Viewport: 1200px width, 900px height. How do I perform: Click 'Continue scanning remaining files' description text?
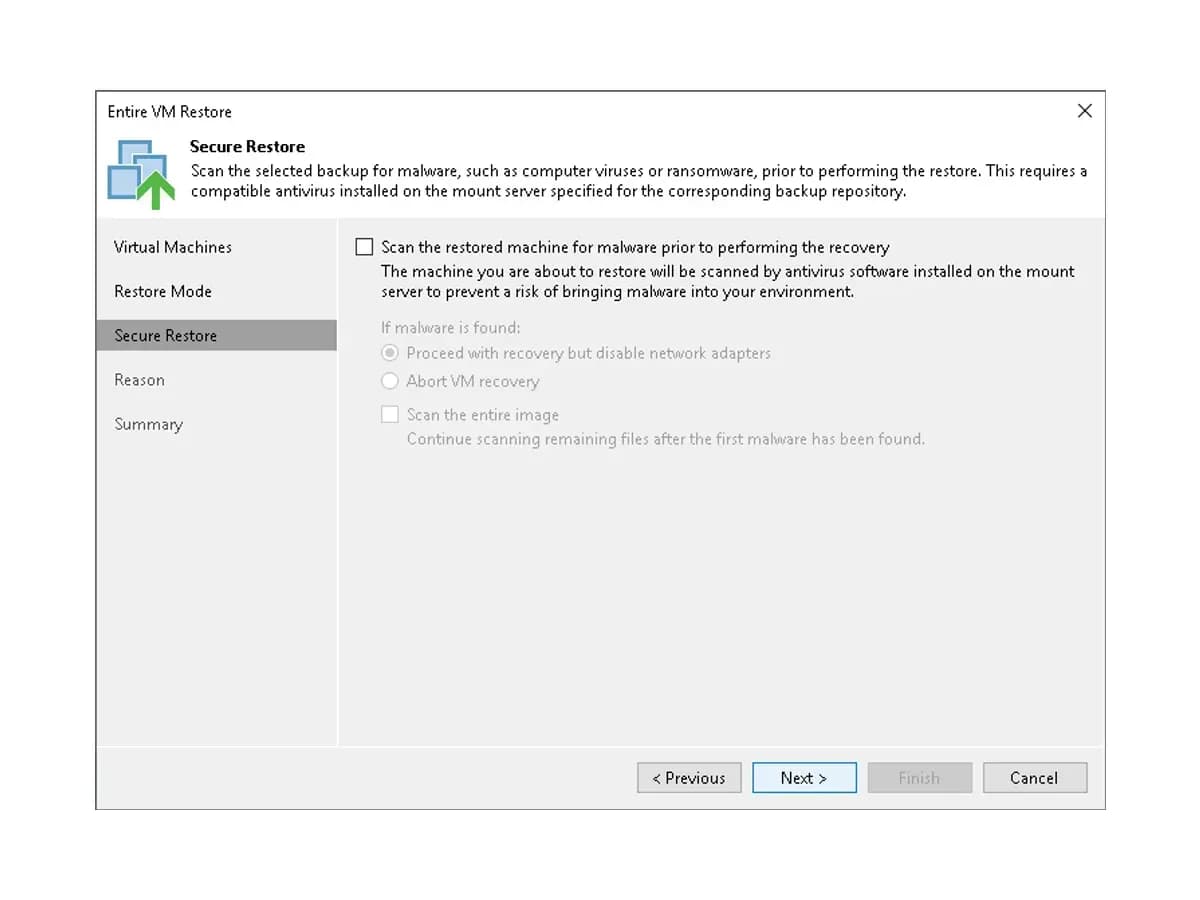click(x=665, y=439)
